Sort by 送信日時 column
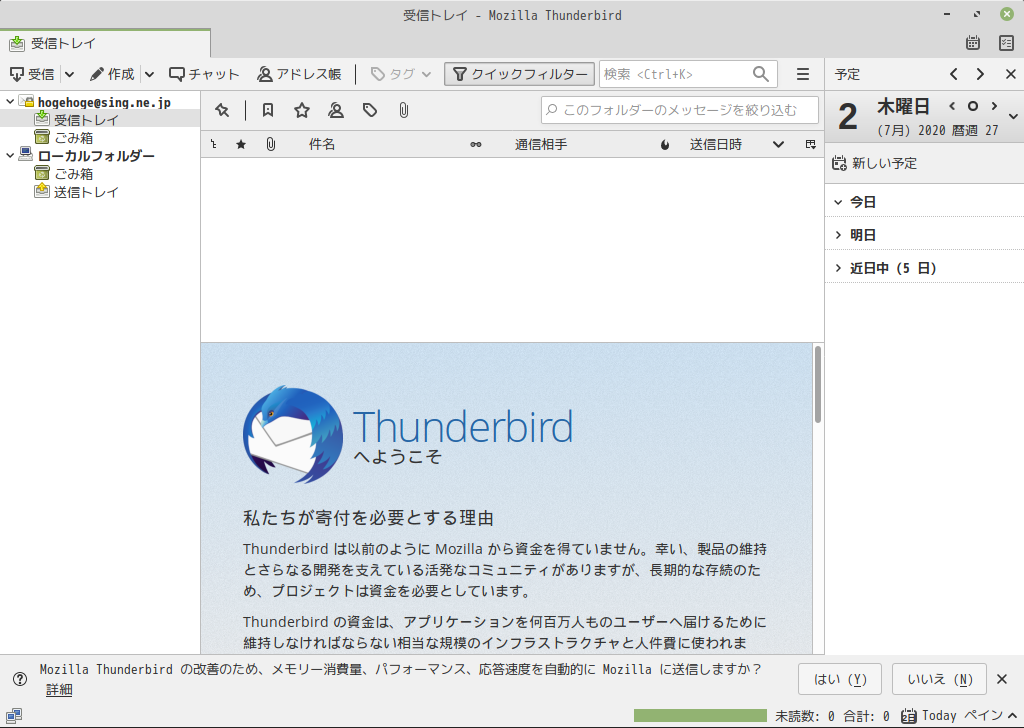1024x728 pixels. click(716, 144)
